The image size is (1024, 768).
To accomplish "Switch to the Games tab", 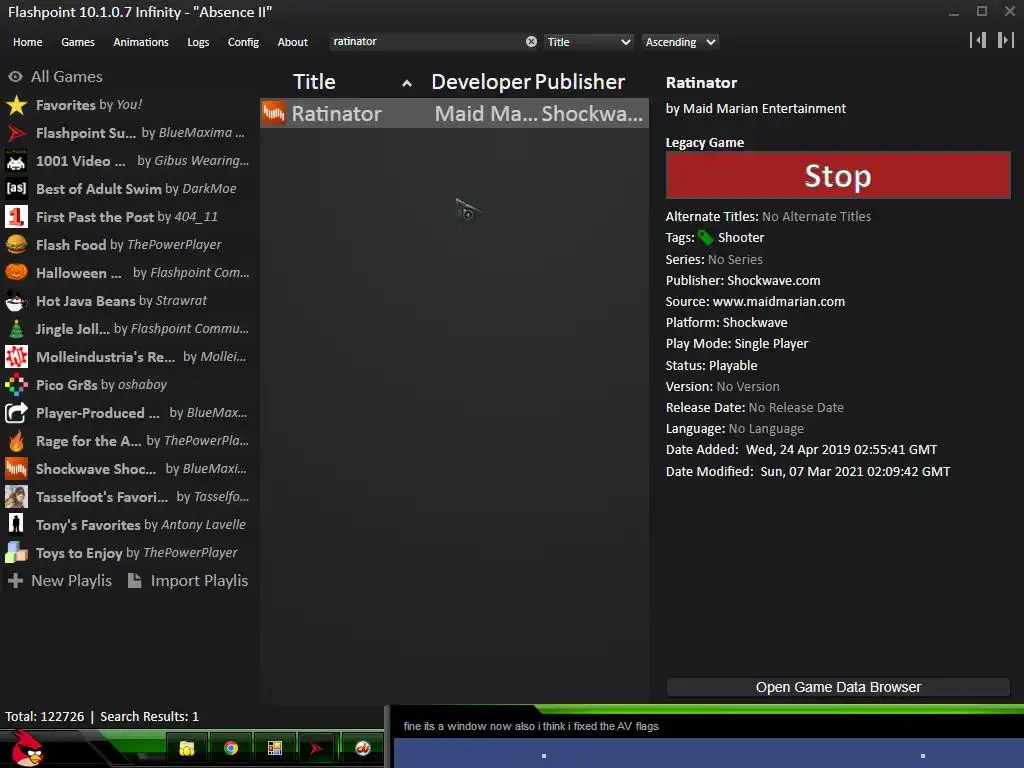I will (x=78, y=42).
